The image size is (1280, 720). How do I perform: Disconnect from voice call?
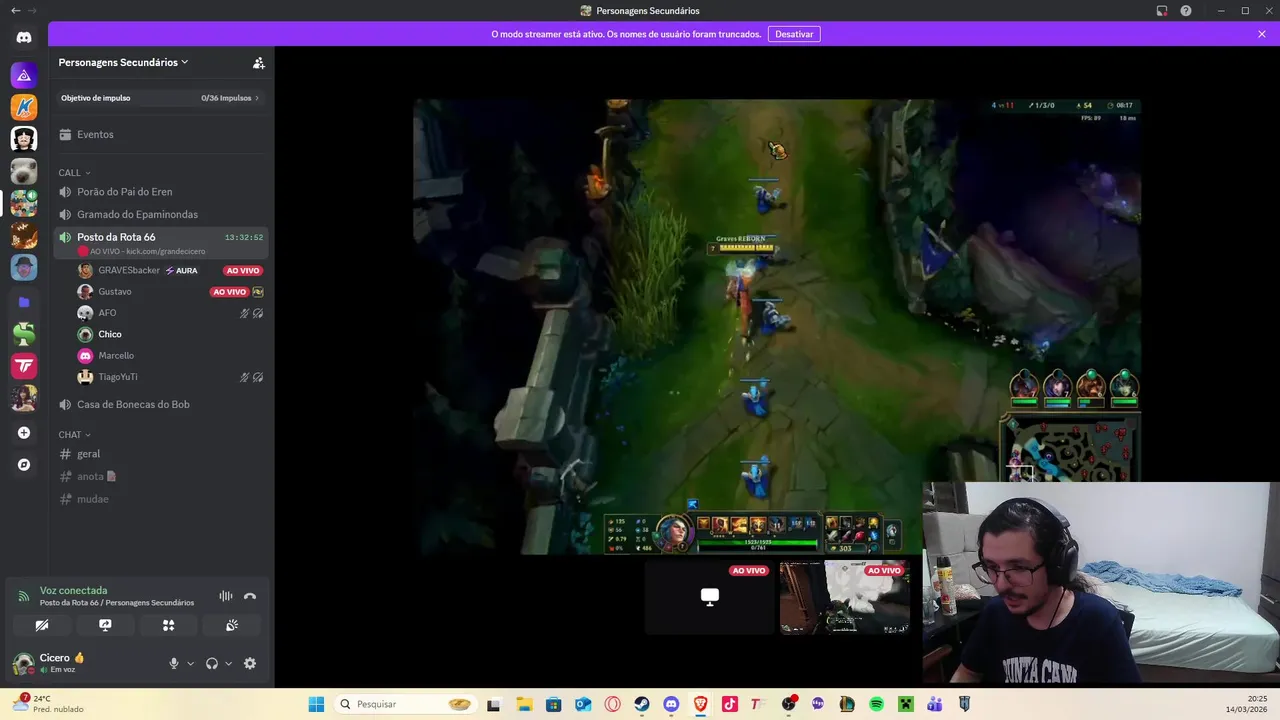(x=250, y=596)
